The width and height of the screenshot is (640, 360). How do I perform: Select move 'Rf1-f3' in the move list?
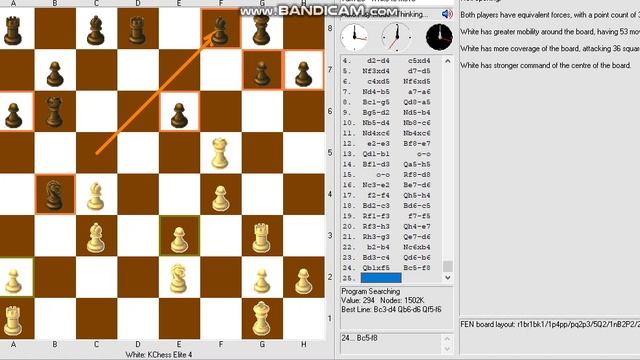[x=376, y=216]
